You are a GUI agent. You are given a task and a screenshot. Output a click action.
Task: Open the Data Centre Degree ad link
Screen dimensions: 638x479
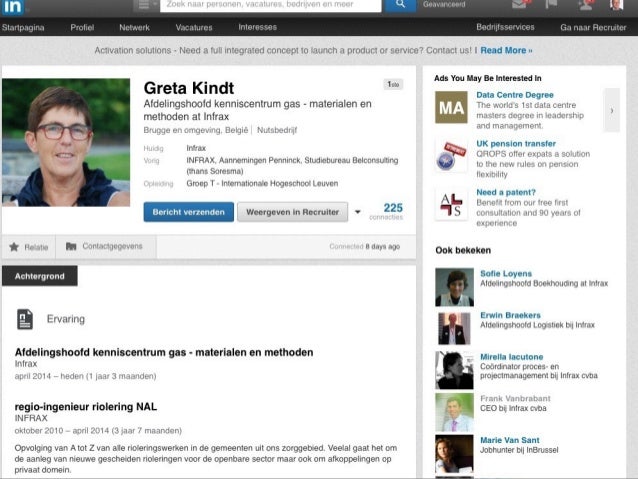click(515, 95)
